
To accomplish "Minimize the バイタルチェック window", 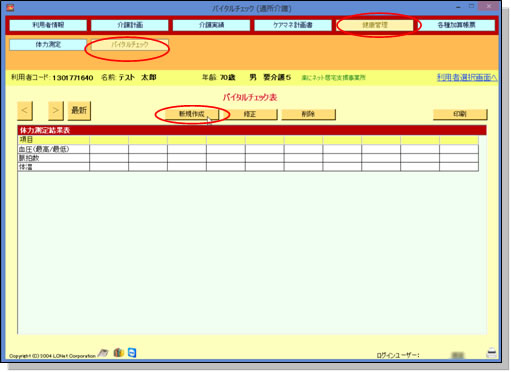I will tap(459, 7).
